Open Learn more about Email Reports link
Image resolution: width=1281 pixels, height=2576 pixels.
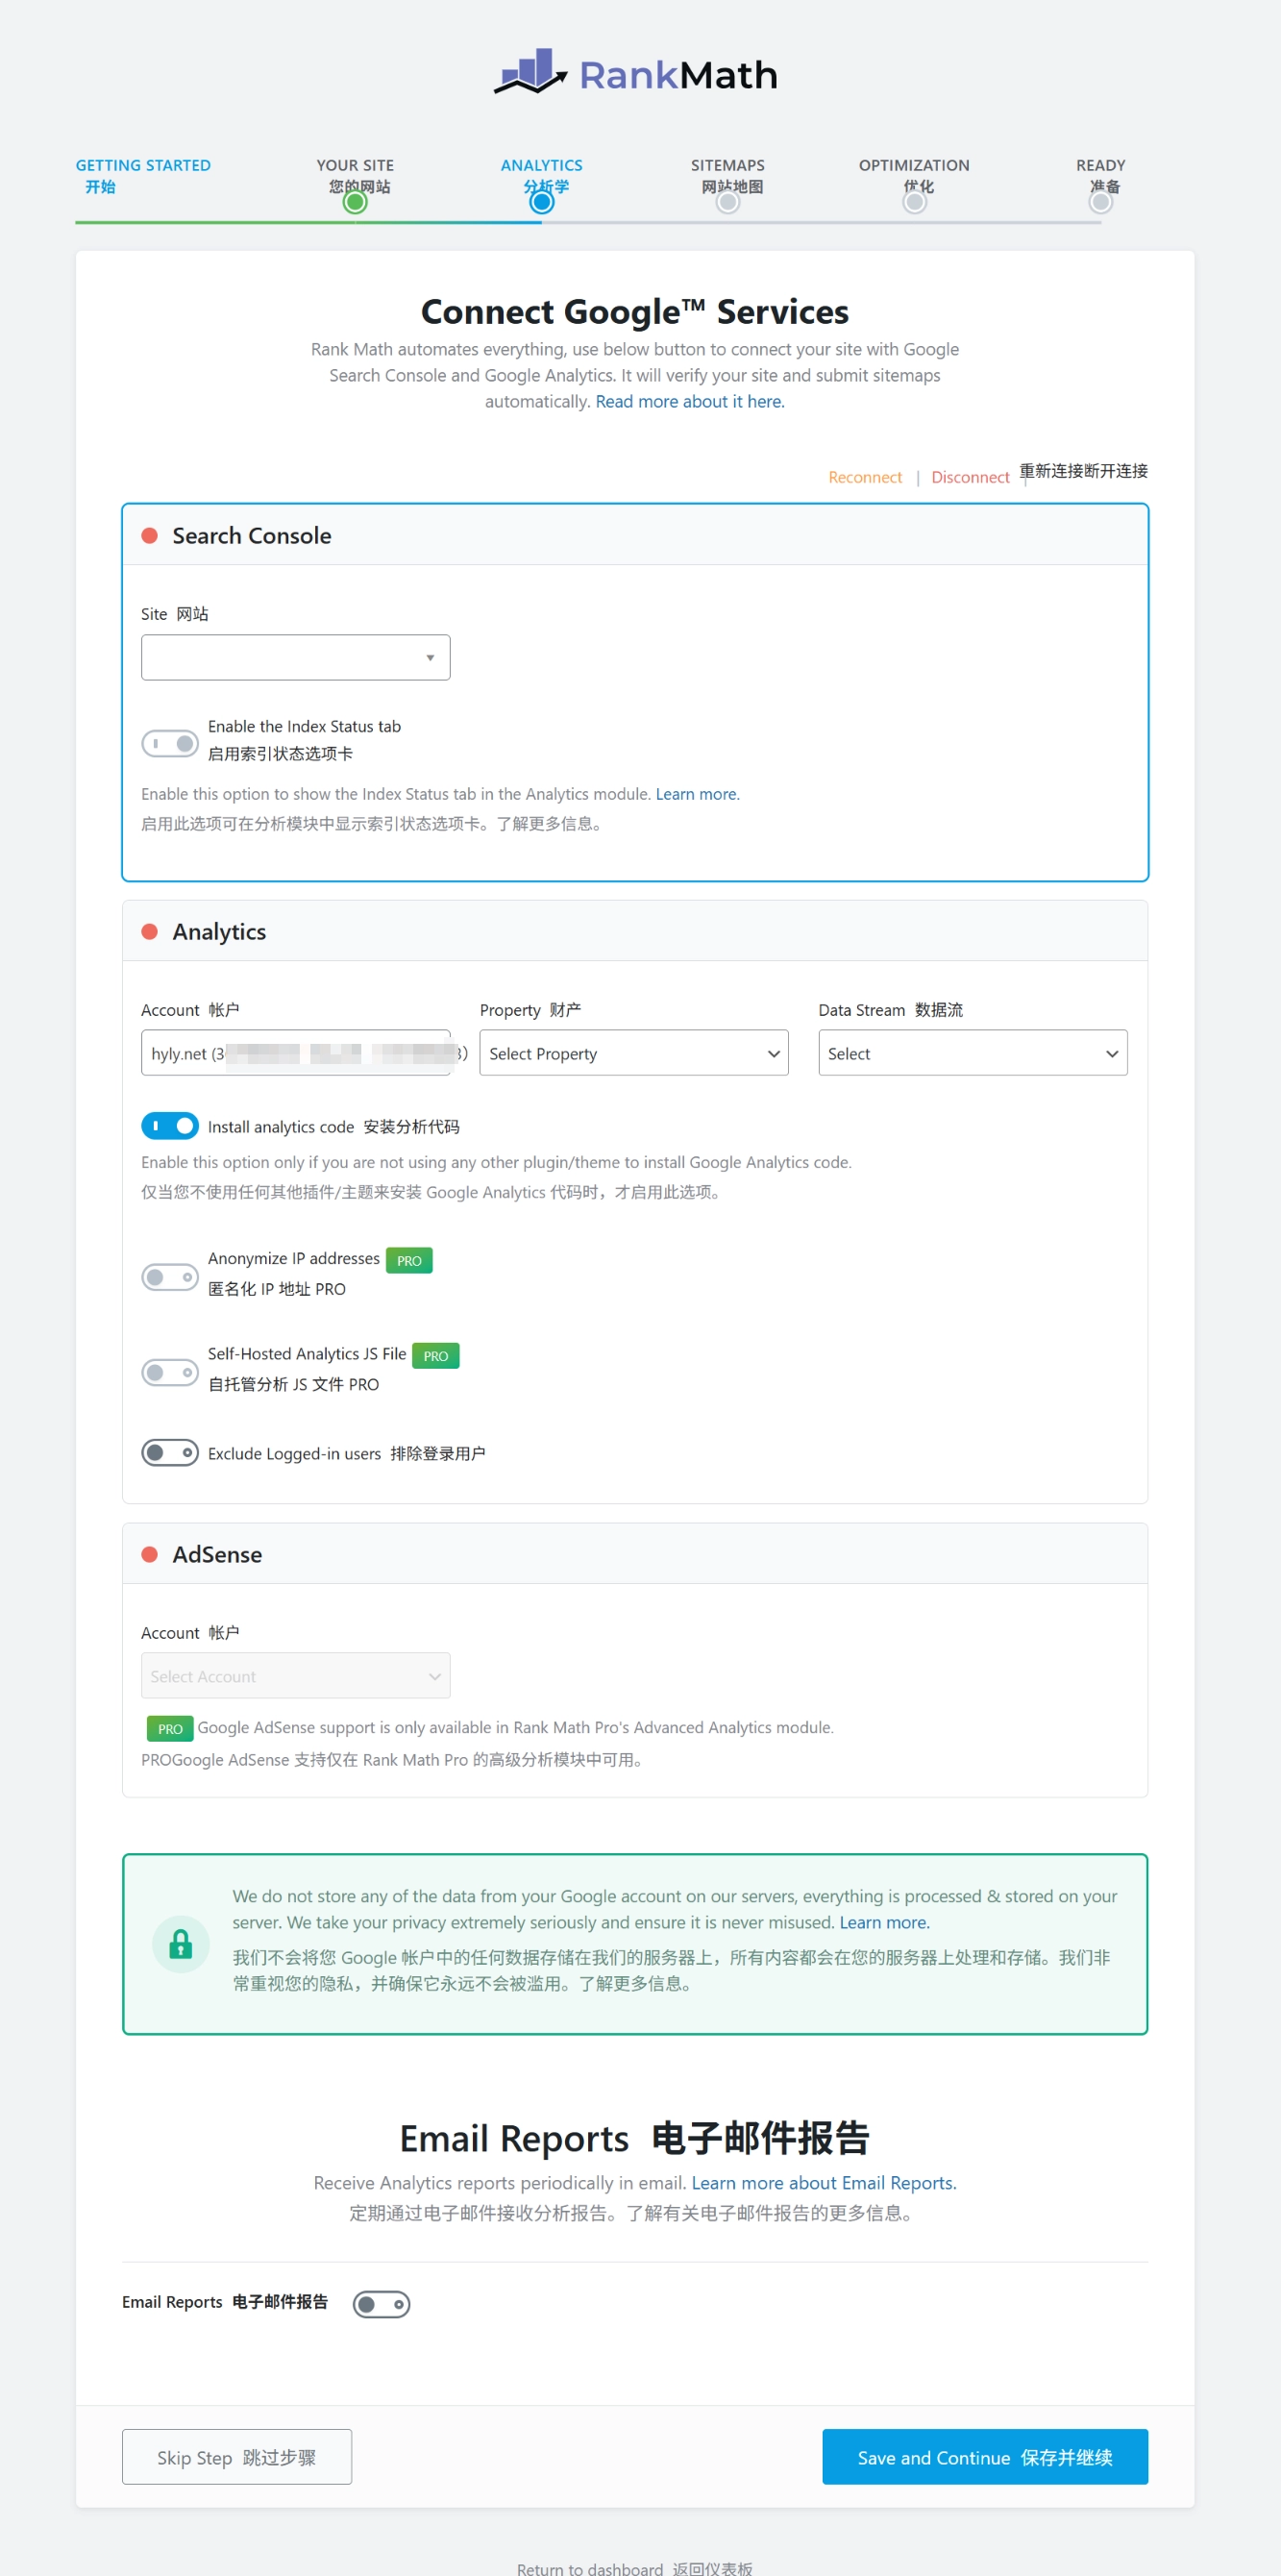click(x=824, y=2183)
